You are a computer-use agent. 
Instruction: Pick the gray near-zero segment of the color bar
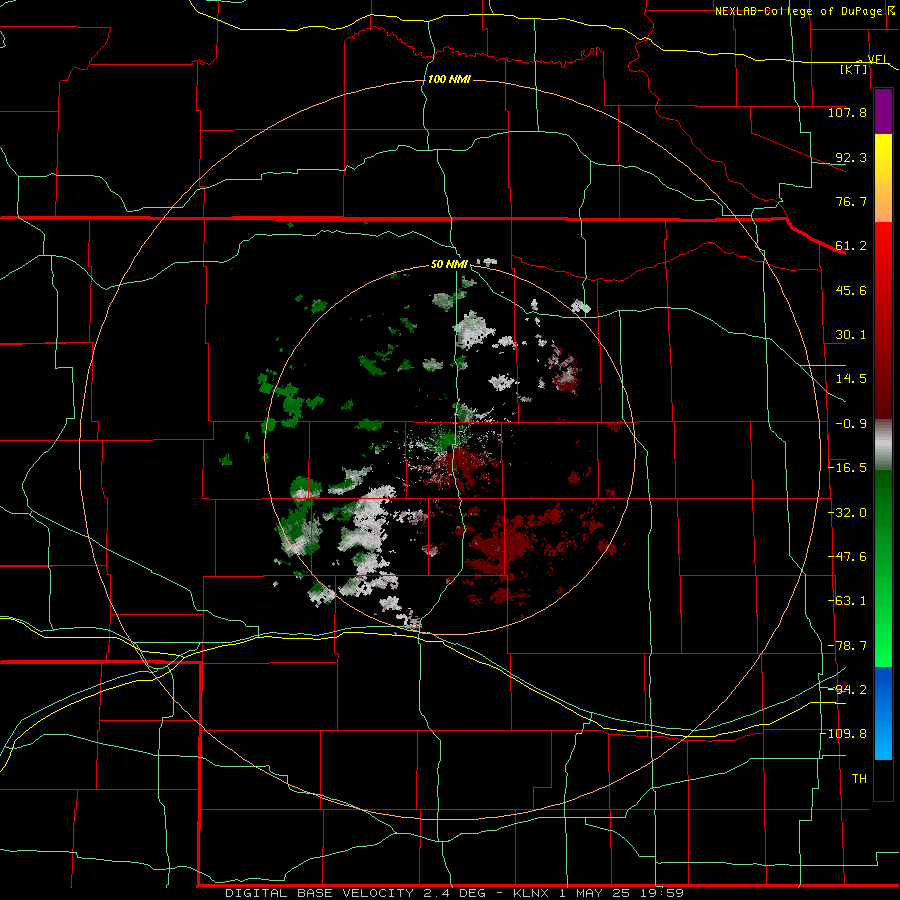pos(883,445)
